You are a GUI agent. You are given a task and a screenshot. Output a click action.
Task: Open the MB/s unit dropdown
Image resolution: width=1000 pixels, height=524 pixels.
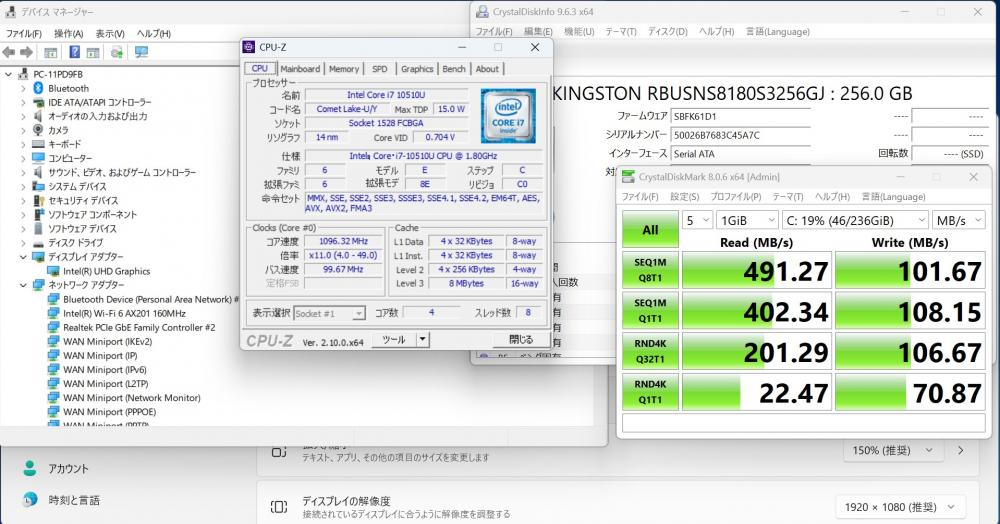pos(959,220)
